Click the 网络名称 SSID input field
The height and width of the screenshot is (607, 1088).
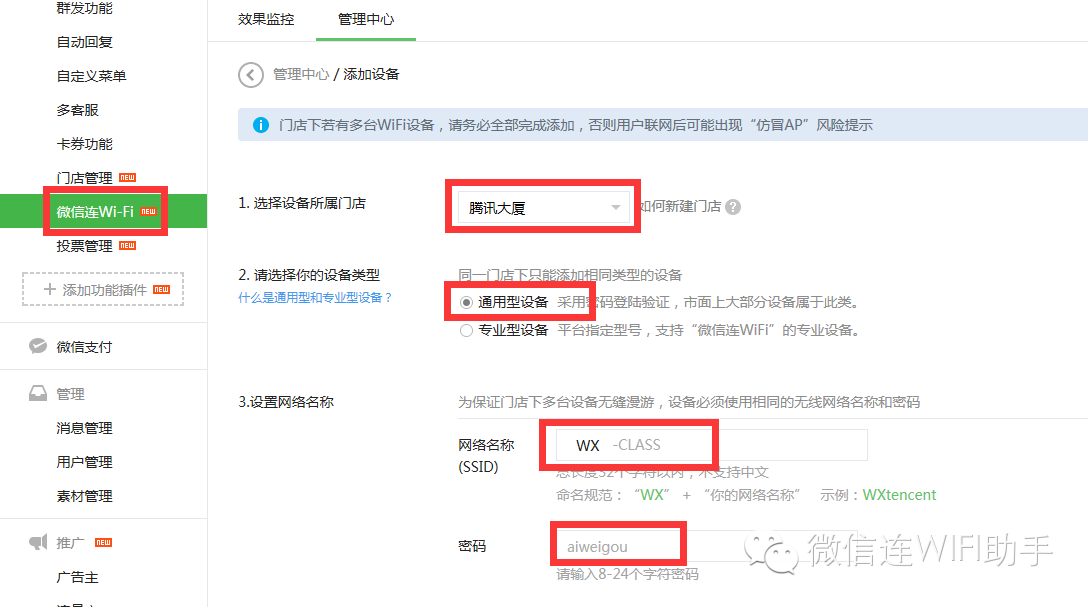click(711, 445)
